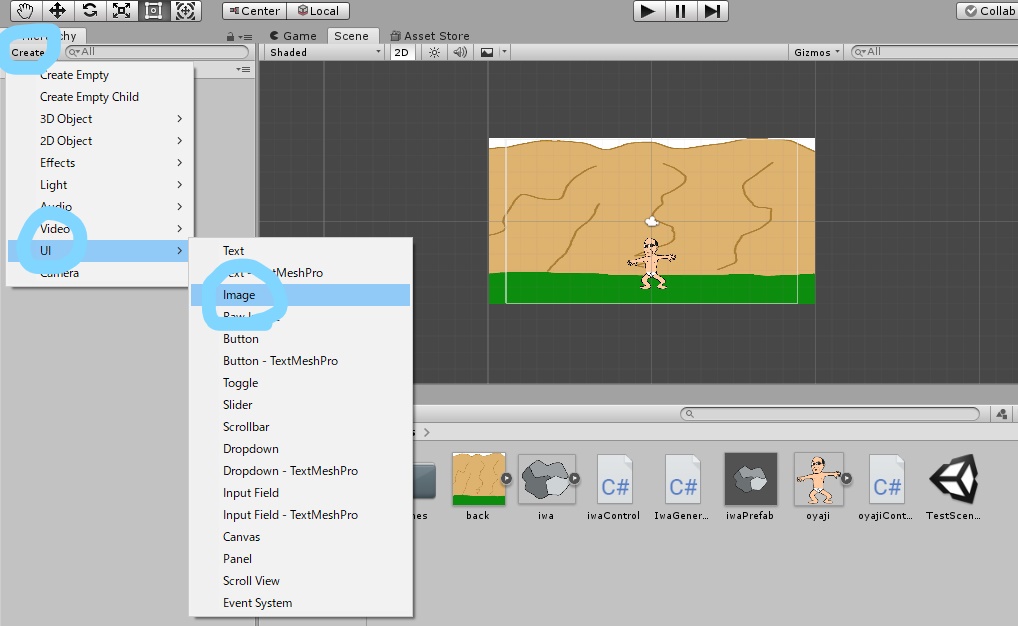Open the 3D Object submenu
Image resolution: width=1018 pixels, height=626 pixels.
click(100, 119)
